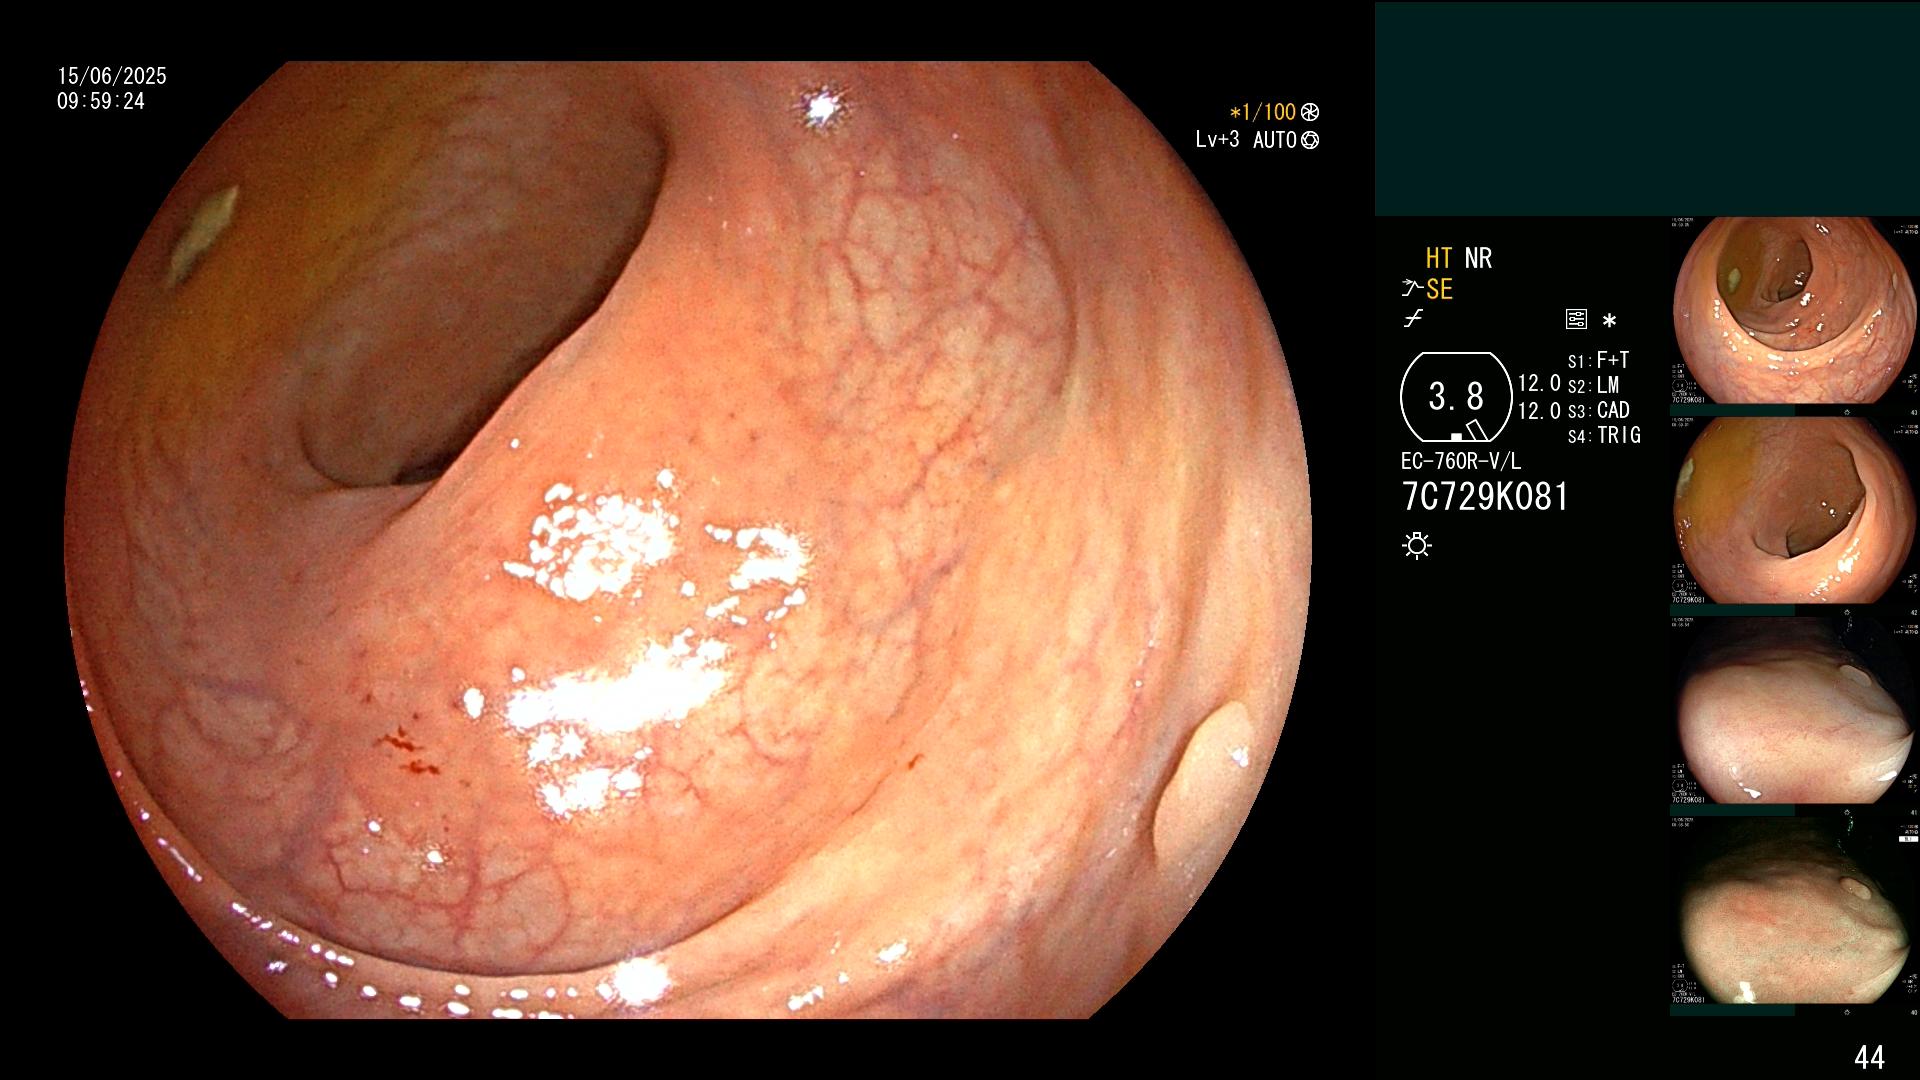Click the tone curve icon beside SE
The width and height of the screenshot is (1920, 1080).
click(x=1411, y=289)
